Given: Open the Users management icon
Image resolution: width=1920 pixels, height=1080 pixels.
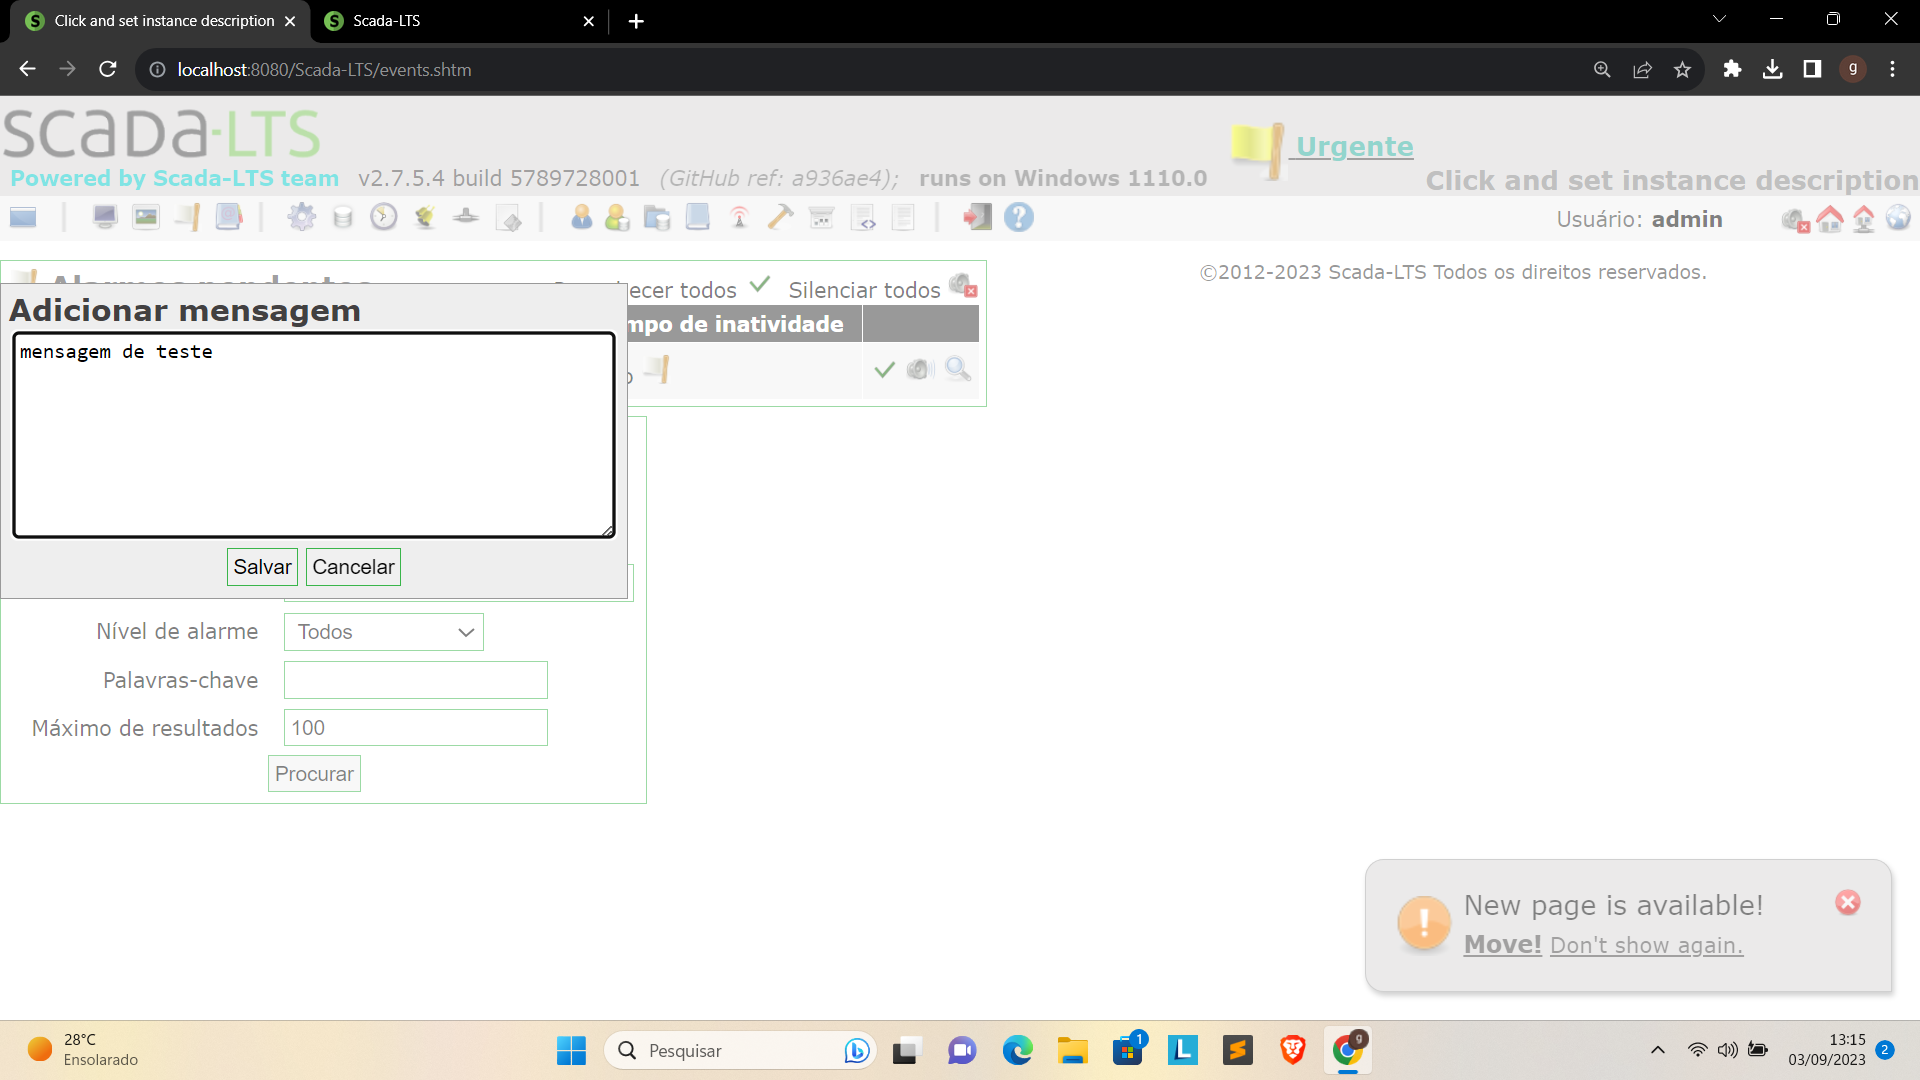Looking at the screenshot, I should pyautogui.click(x=582, y=217).
